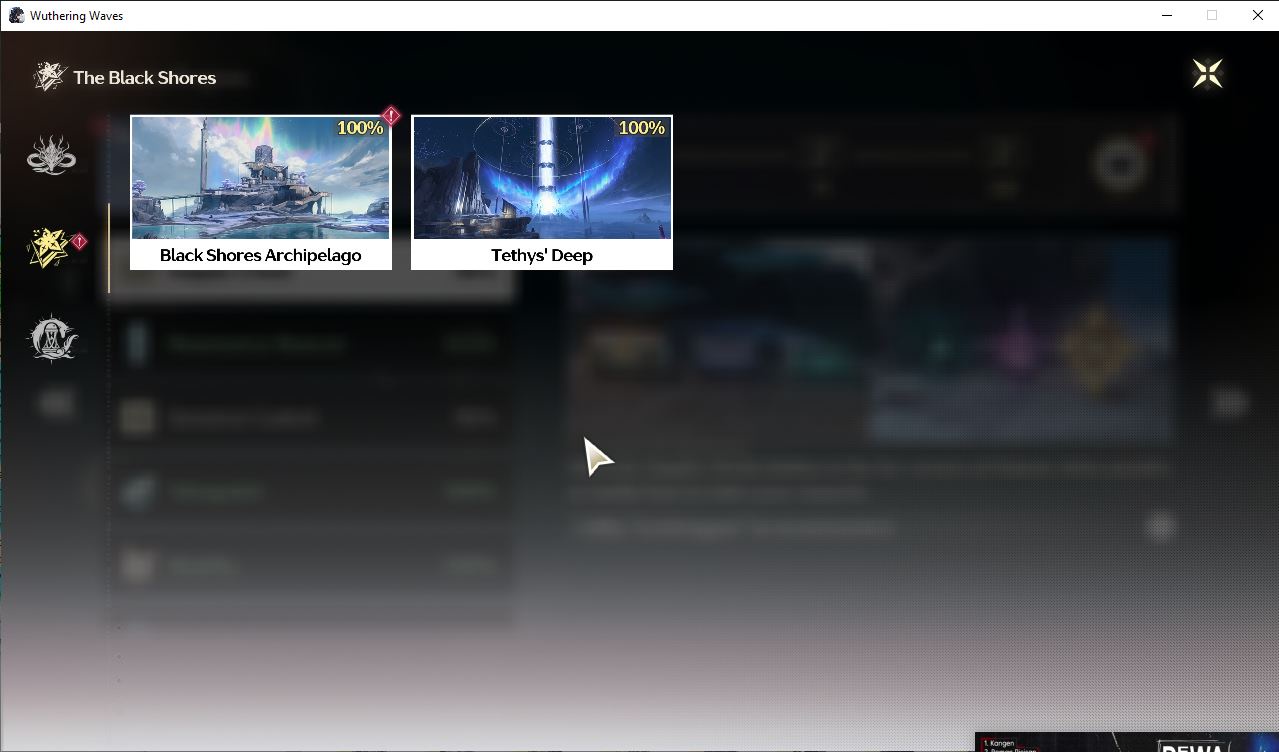Click the Black Shores emblem beside the title
The height and width of the screenshot is (752, 1279).
[48, 76]
